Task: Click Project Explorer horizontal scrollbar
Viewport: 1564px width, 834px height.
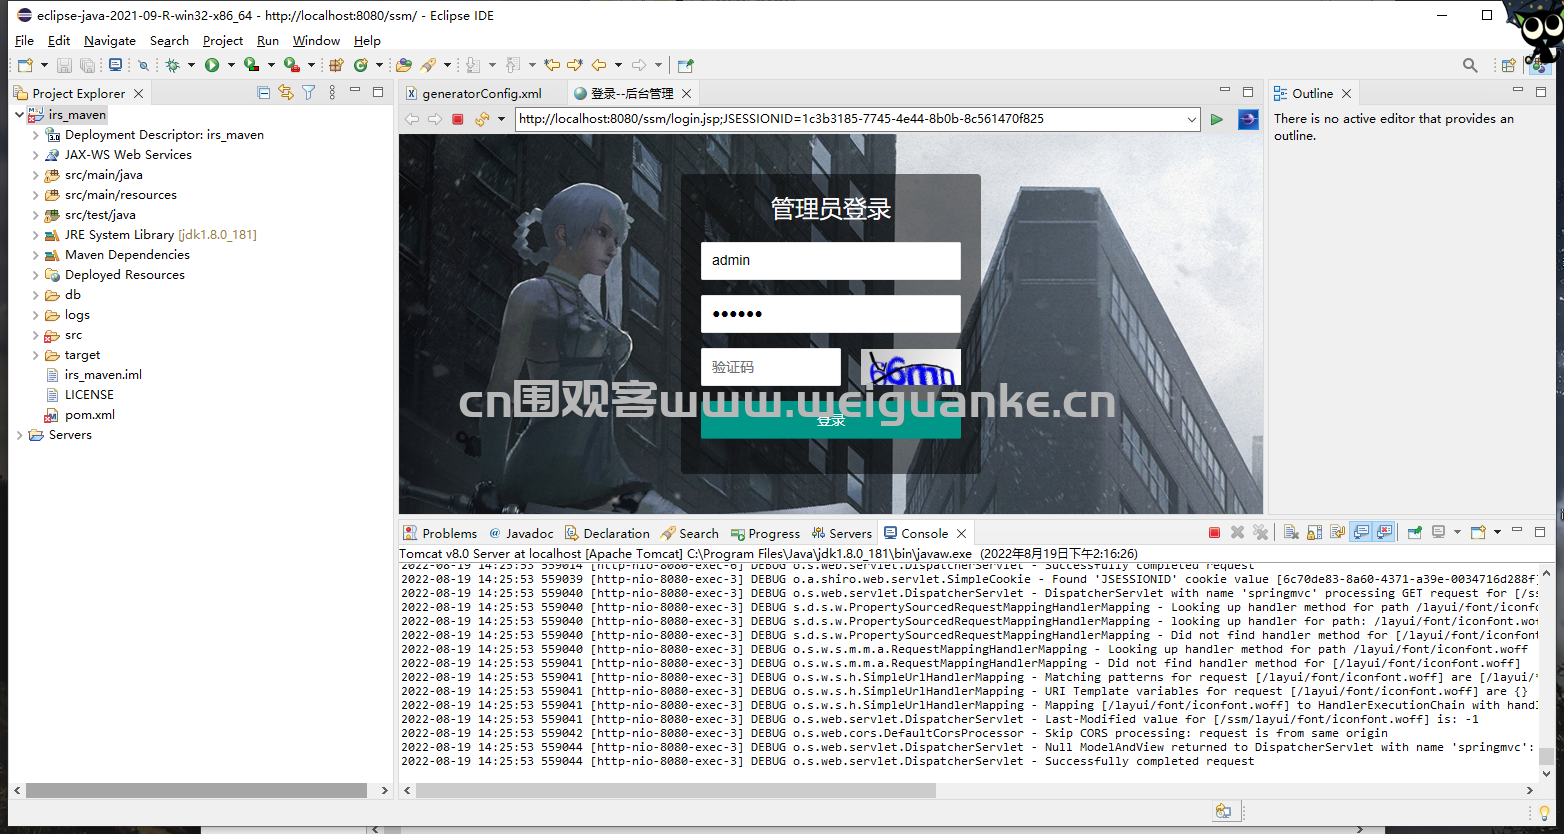Action: 196,790
